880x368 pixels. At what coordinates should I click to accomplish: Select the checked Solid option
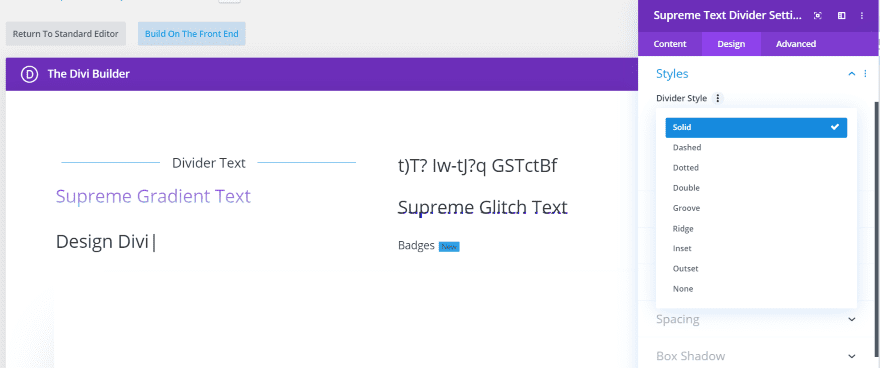(756, 127)
